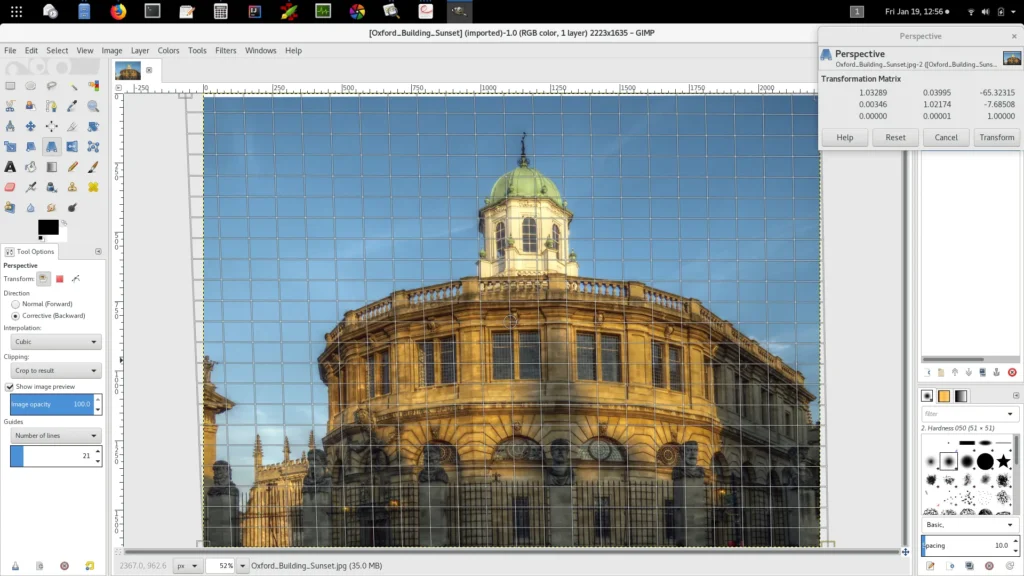Choose the Move tool

point(31,126)
